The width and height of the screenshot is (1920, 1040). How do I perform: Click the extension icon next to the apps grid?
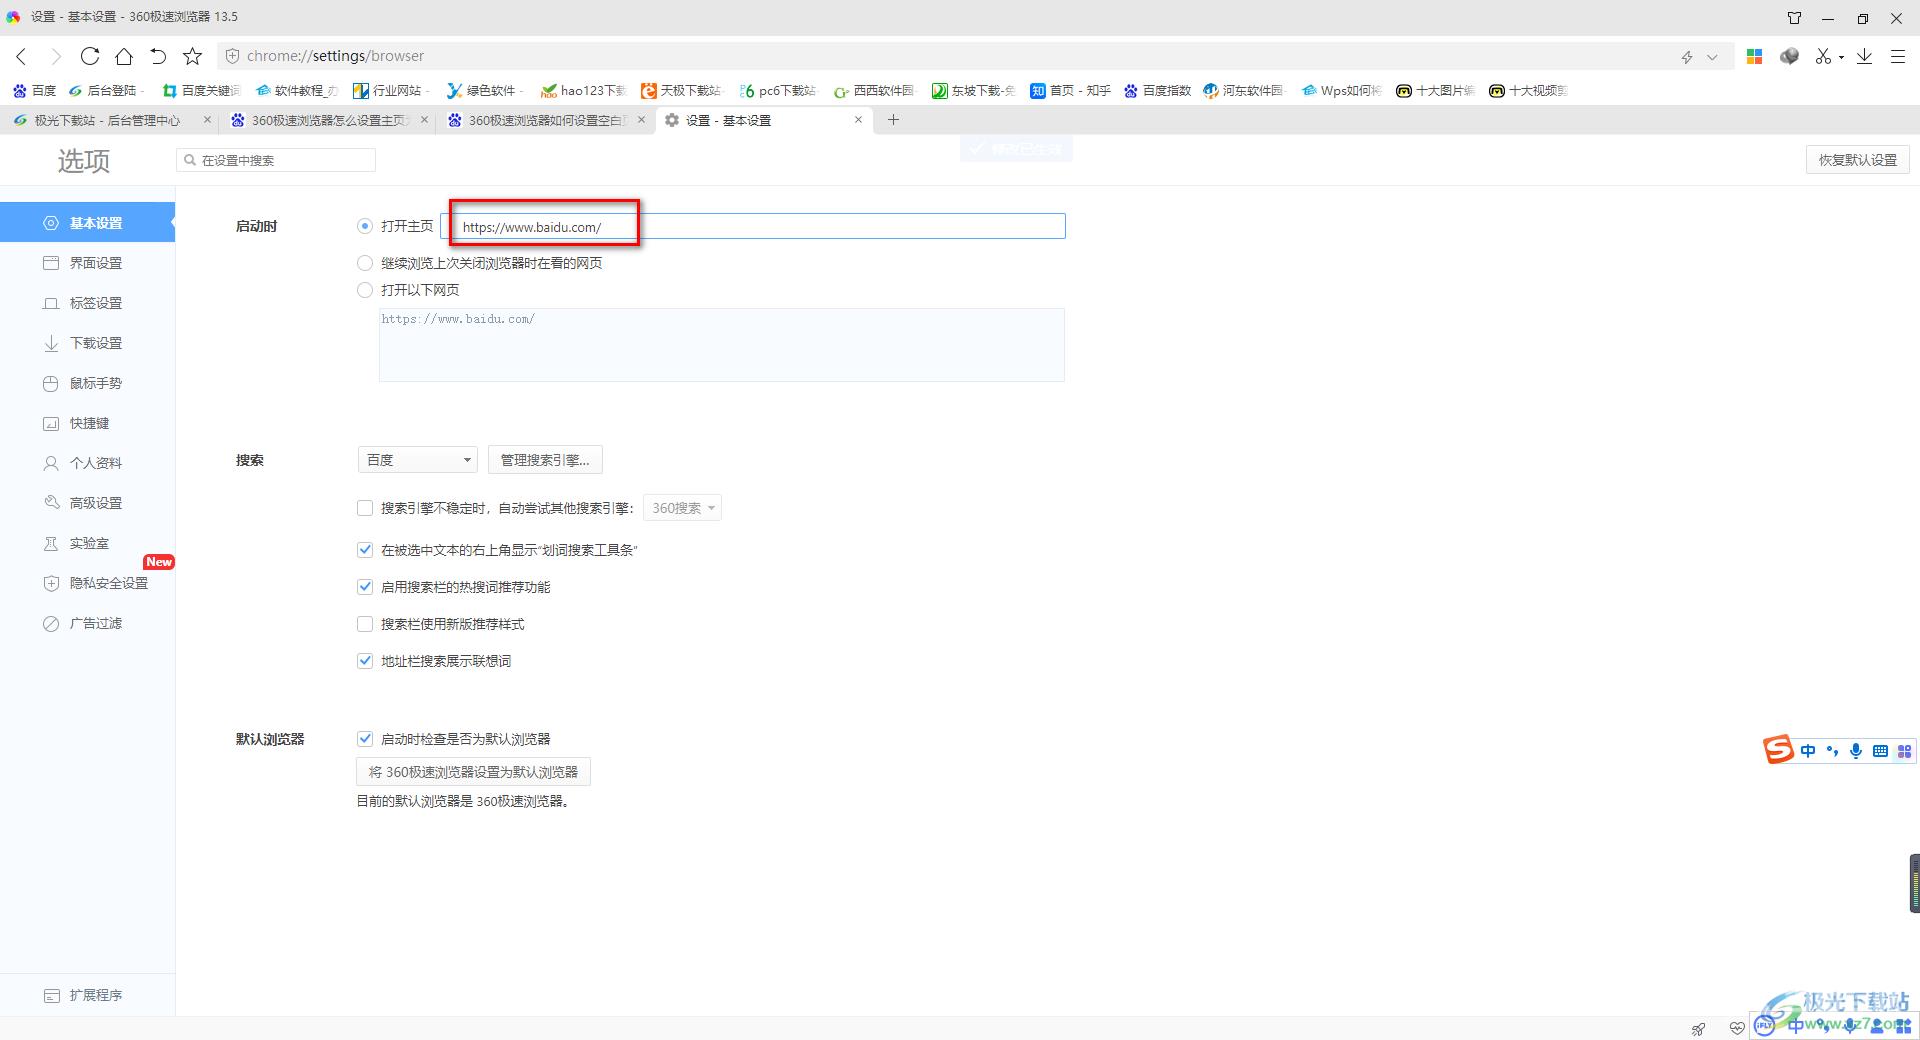coord(1789,56)
